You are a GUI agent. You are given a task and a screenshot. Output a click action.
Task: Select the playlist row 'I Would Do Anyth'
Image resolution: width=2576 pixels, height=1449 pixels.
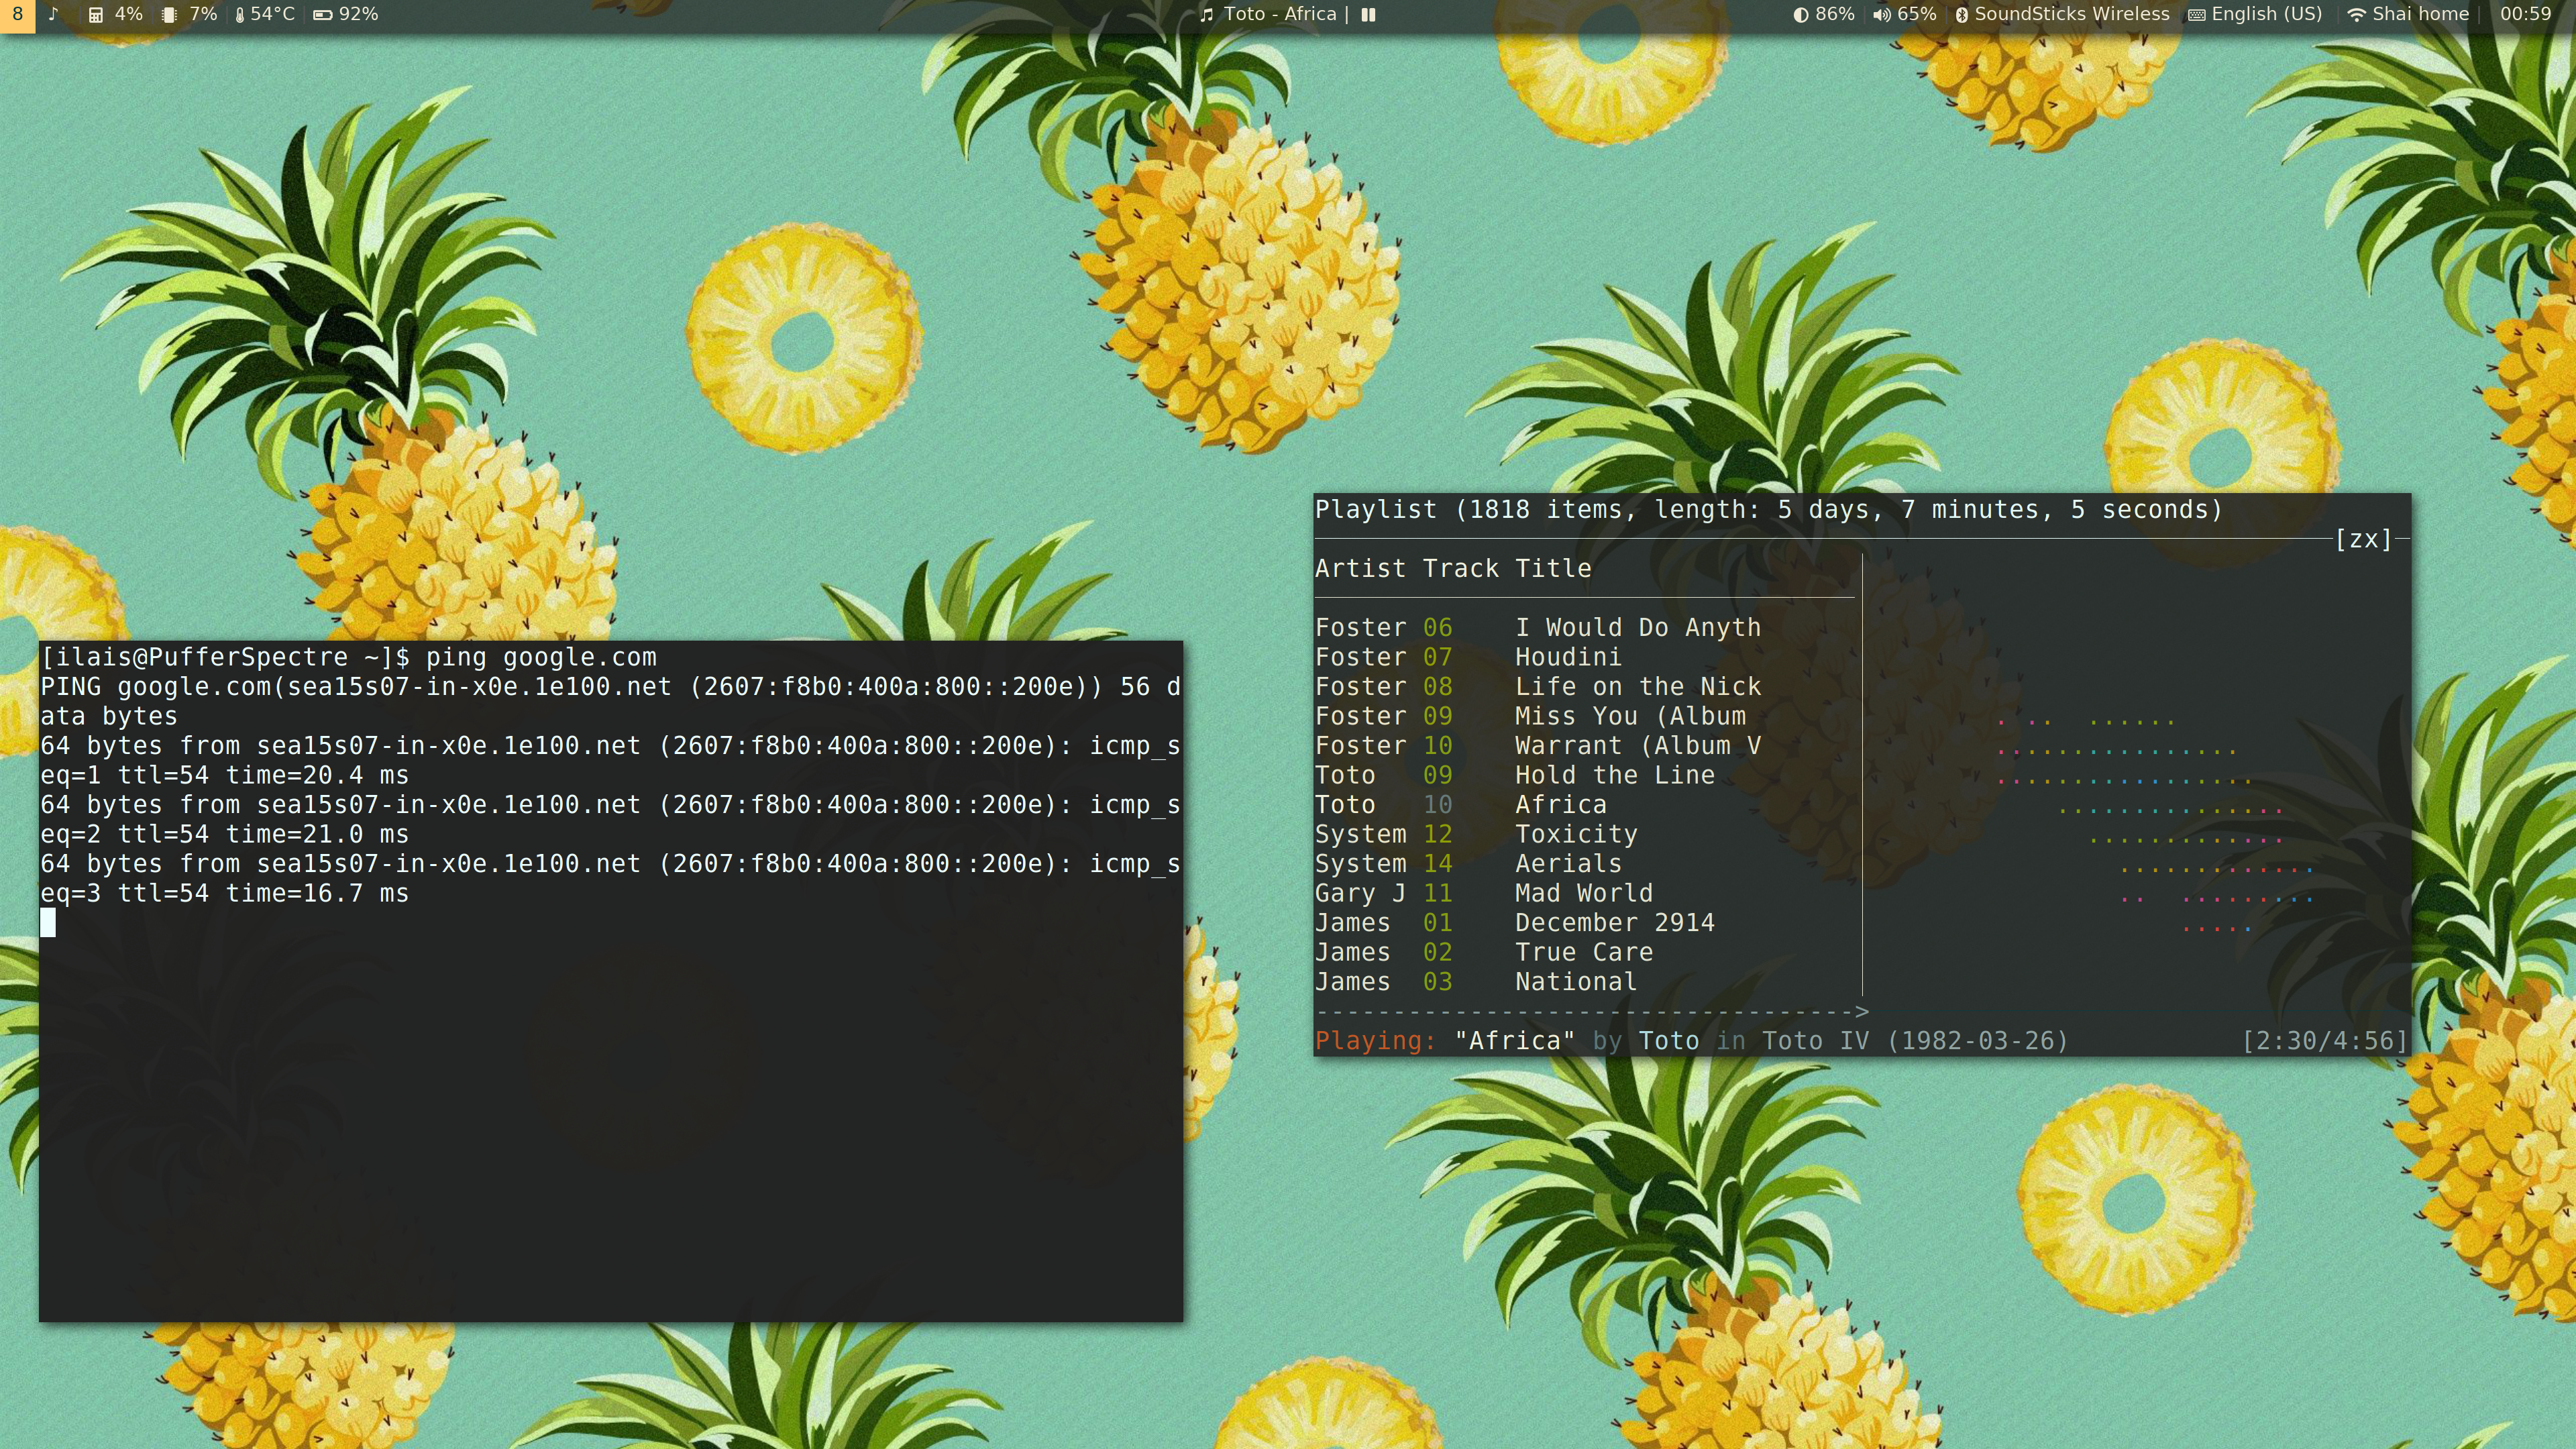pyautogui.click(x=1585, y=628)
